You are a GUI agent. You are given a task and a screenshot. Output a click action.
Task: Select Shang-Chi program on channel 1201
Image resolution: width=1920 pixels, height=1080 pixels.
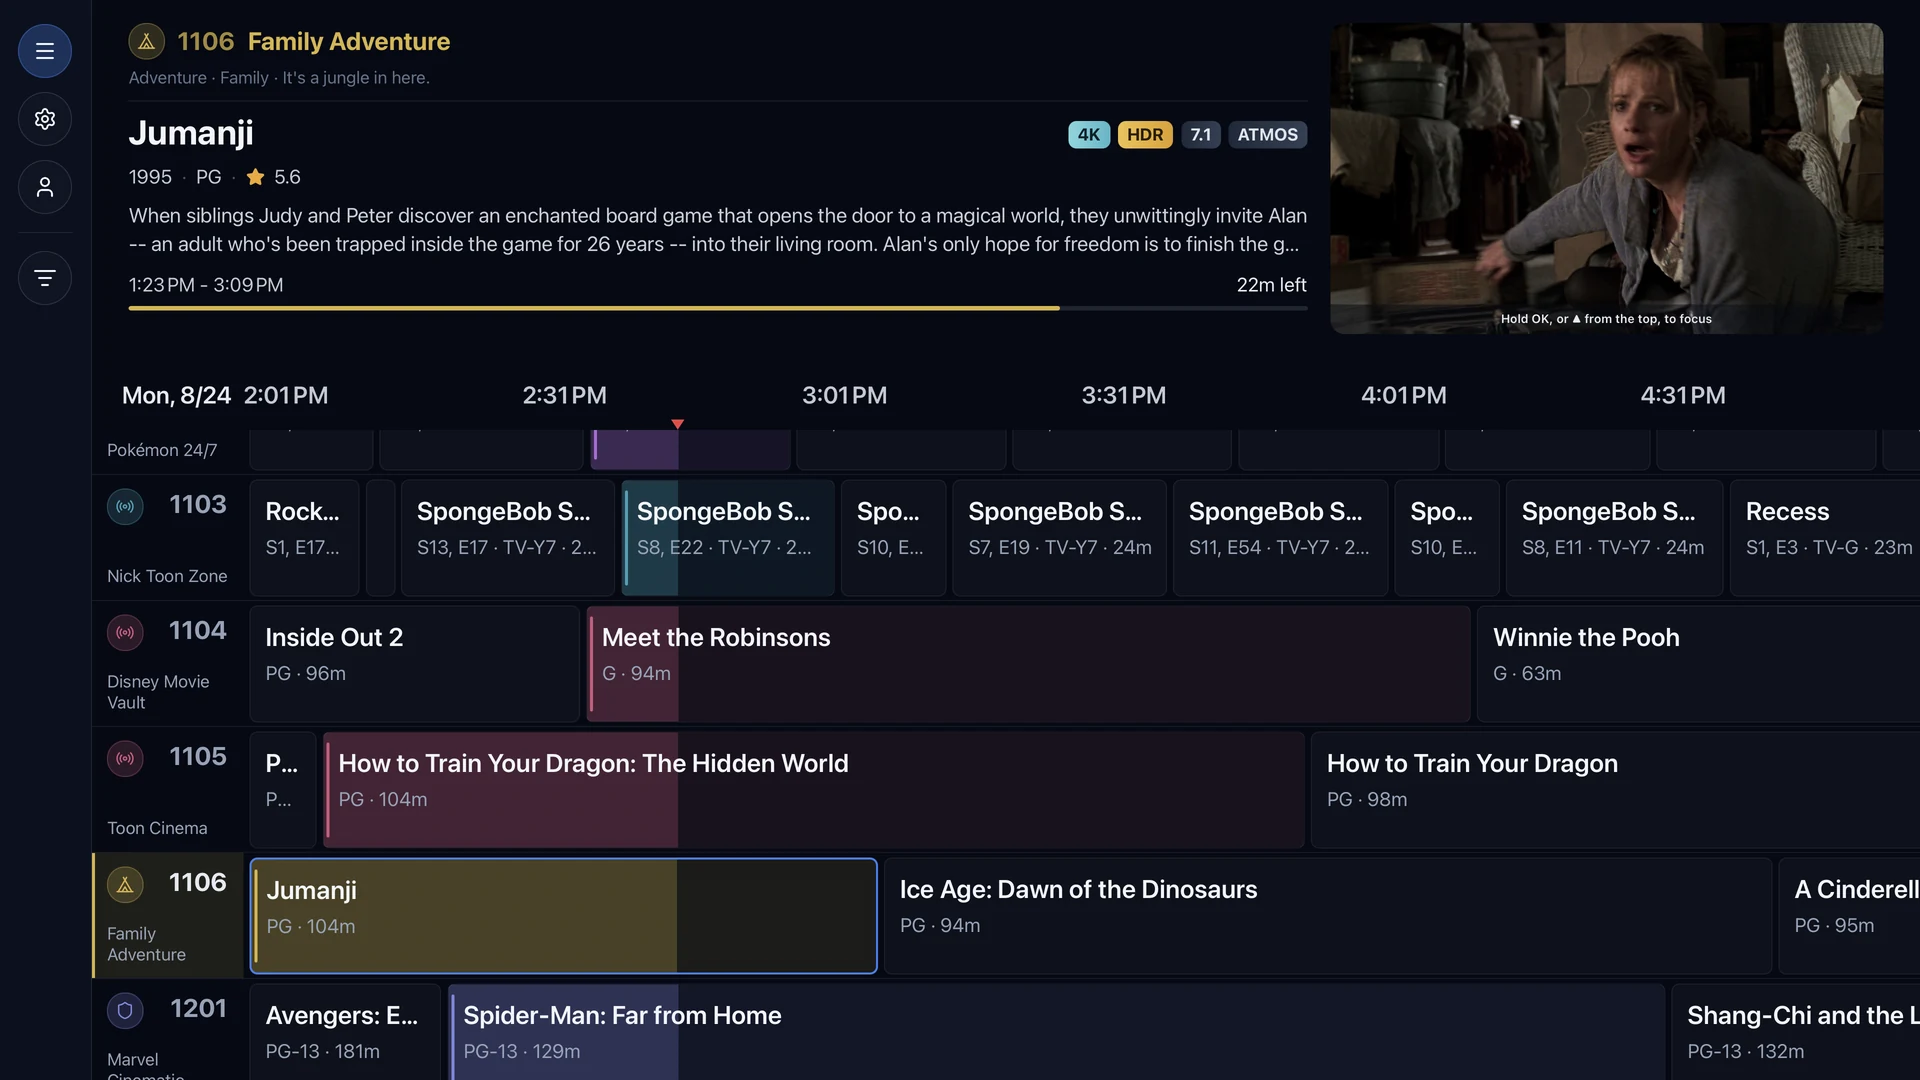pos(1795,1032)
